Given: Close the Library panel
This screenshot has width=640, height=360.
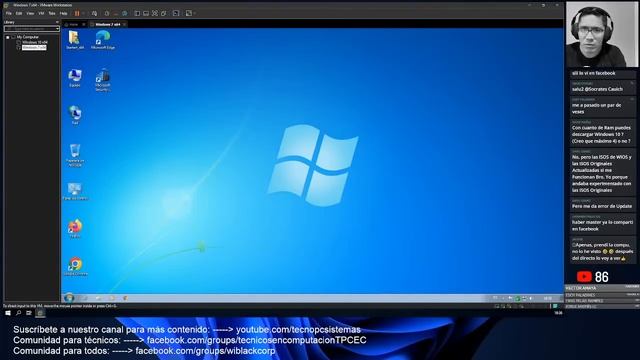Looking at the screenshot, I should click(x=57, y=22).
